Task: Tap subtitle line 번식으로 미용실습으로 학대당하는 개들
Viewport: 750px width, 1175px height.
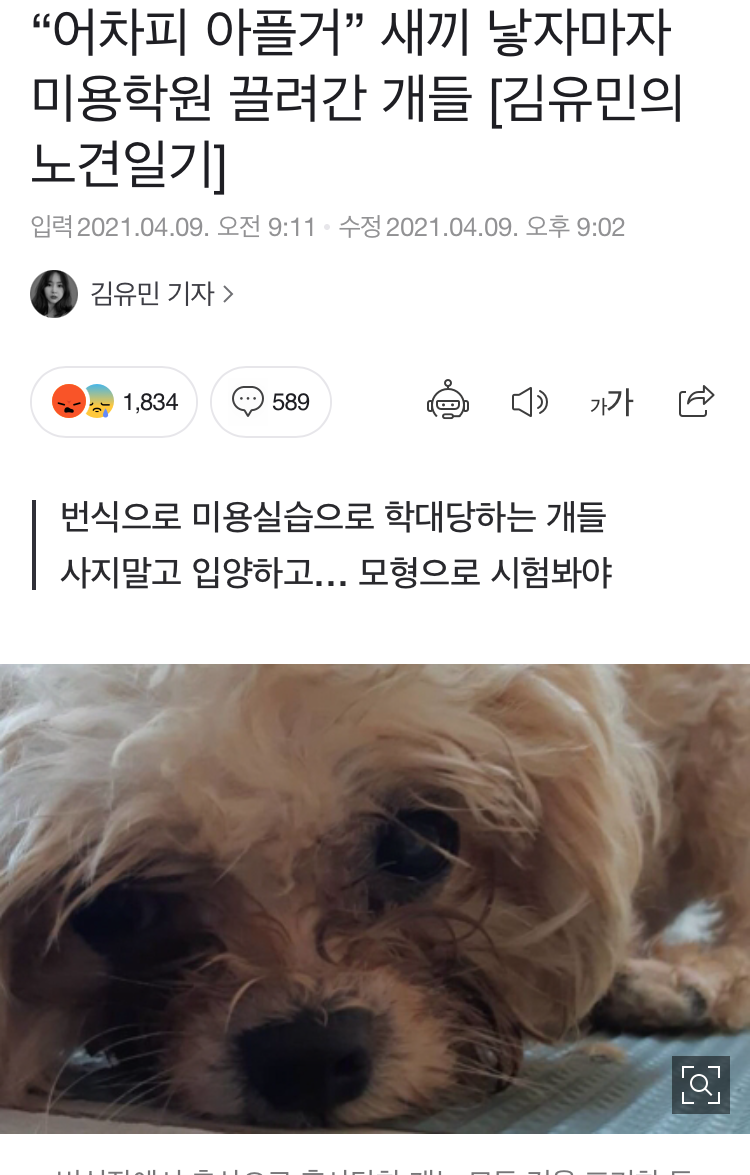Action: [x=333, y=516]
